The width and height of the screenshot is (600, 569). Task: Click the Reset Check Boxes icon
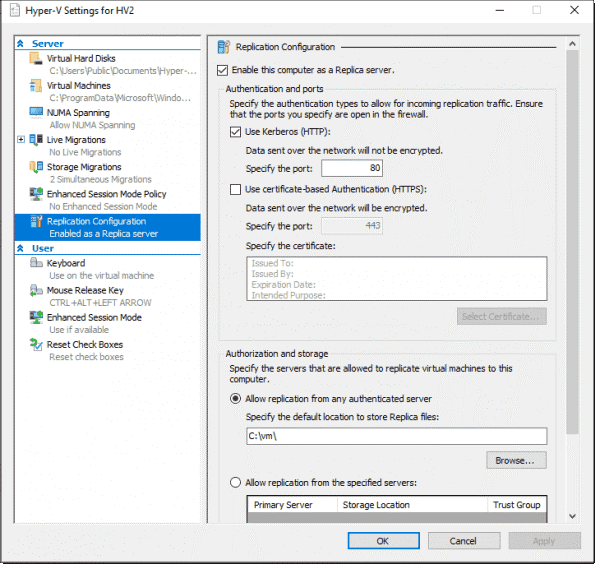point(36,344)
